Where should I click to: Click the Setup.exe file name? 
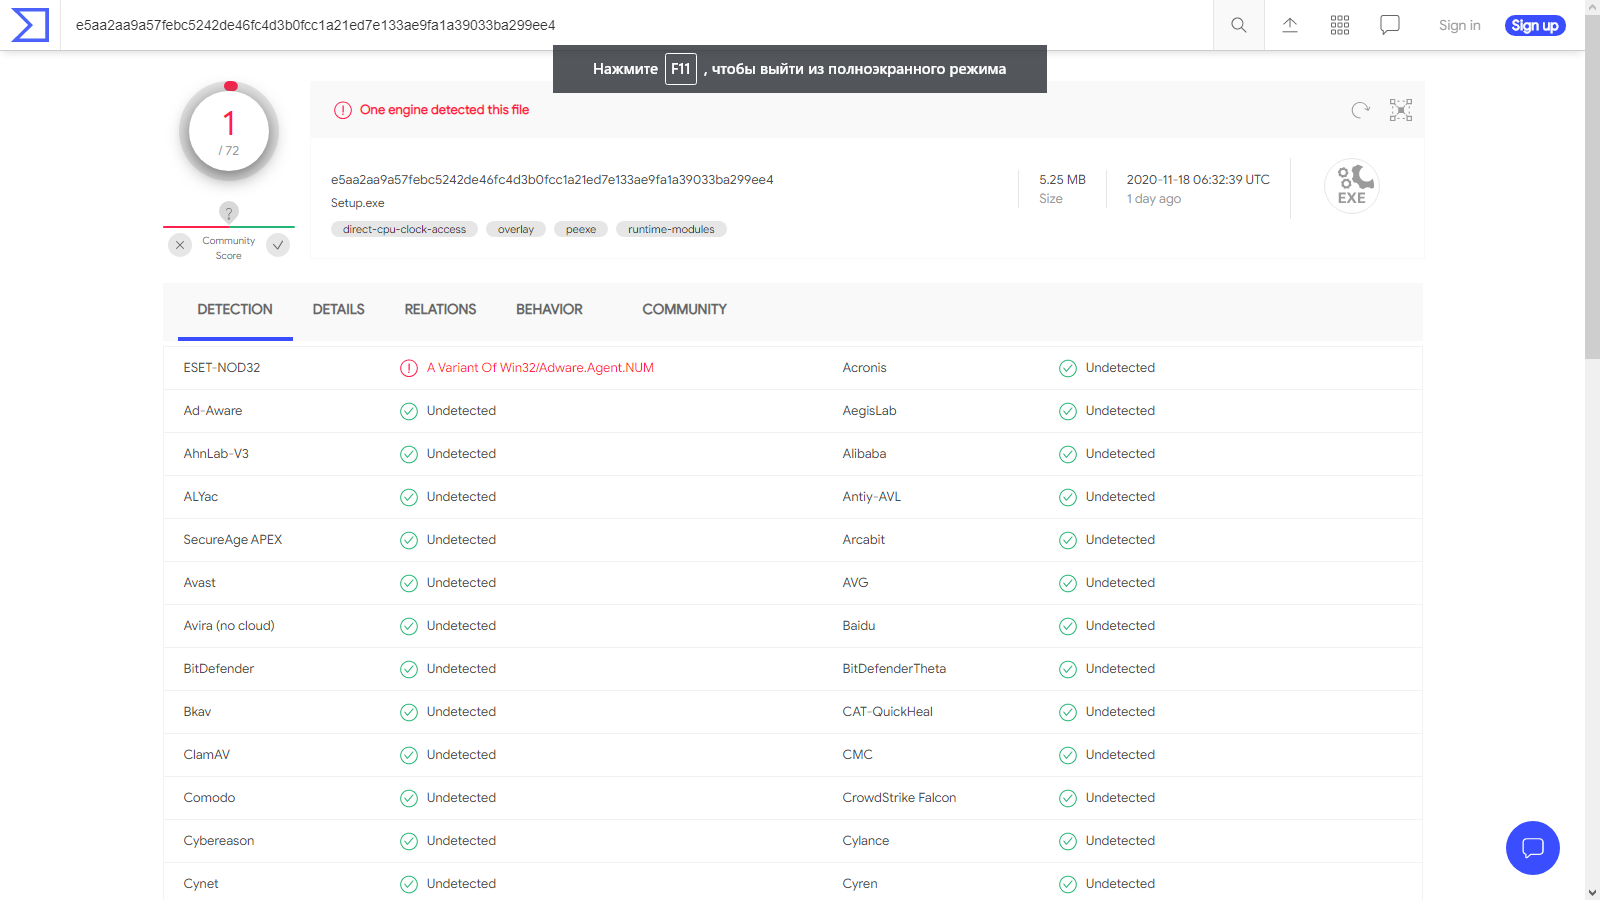[358, 203]
